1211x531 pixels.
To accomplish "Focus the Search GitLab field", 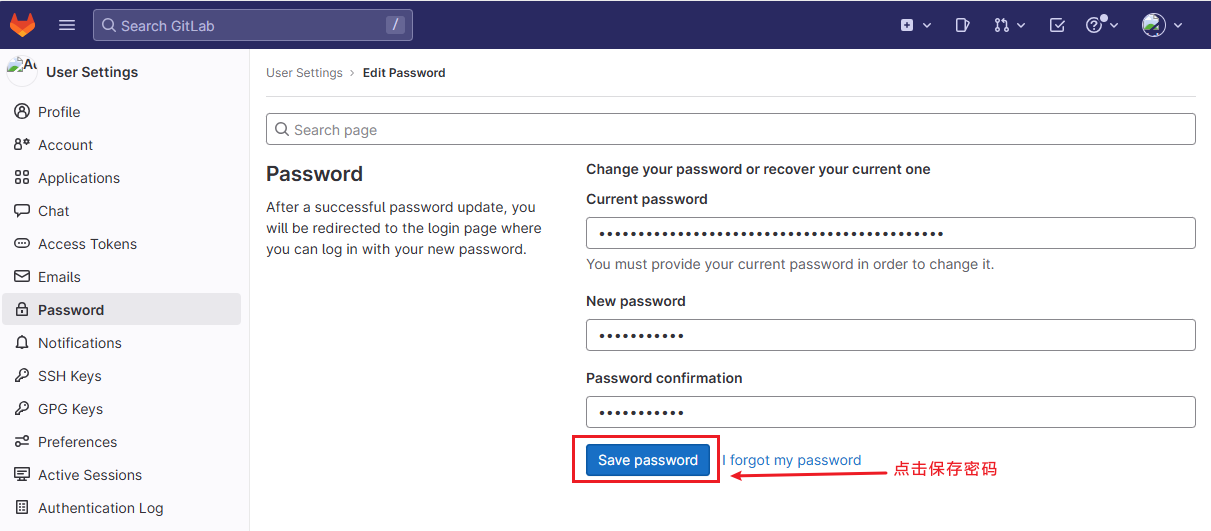I will (253, 25).
